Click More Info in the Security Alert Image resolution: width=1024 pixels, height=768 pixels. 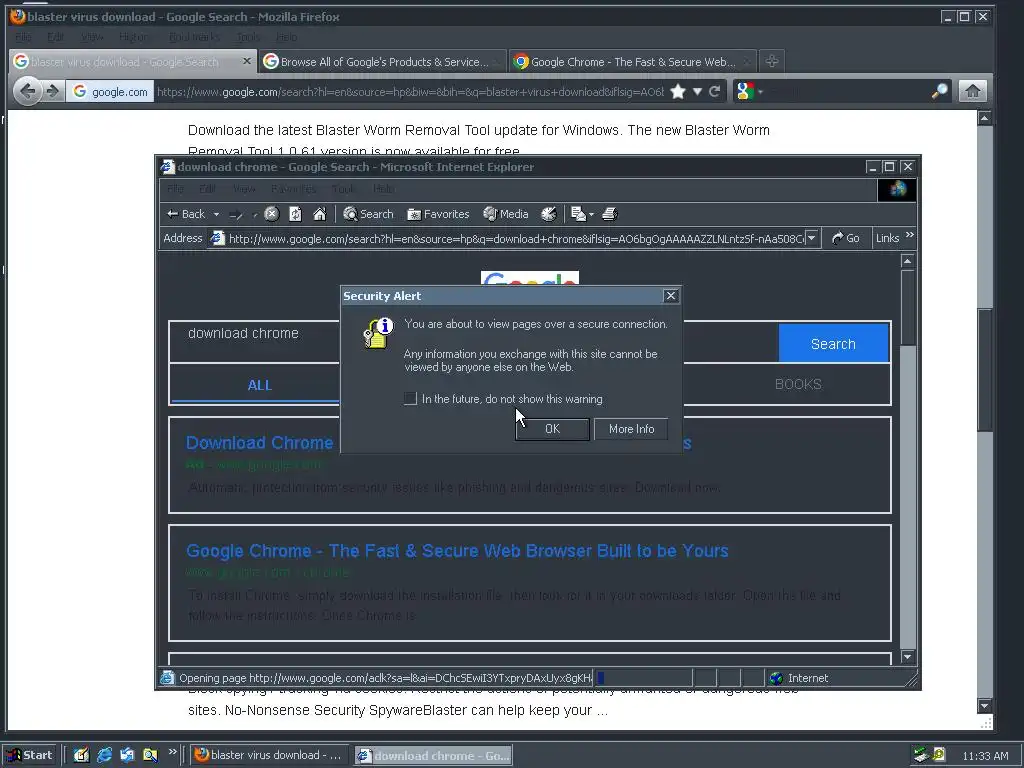point(631,429)
